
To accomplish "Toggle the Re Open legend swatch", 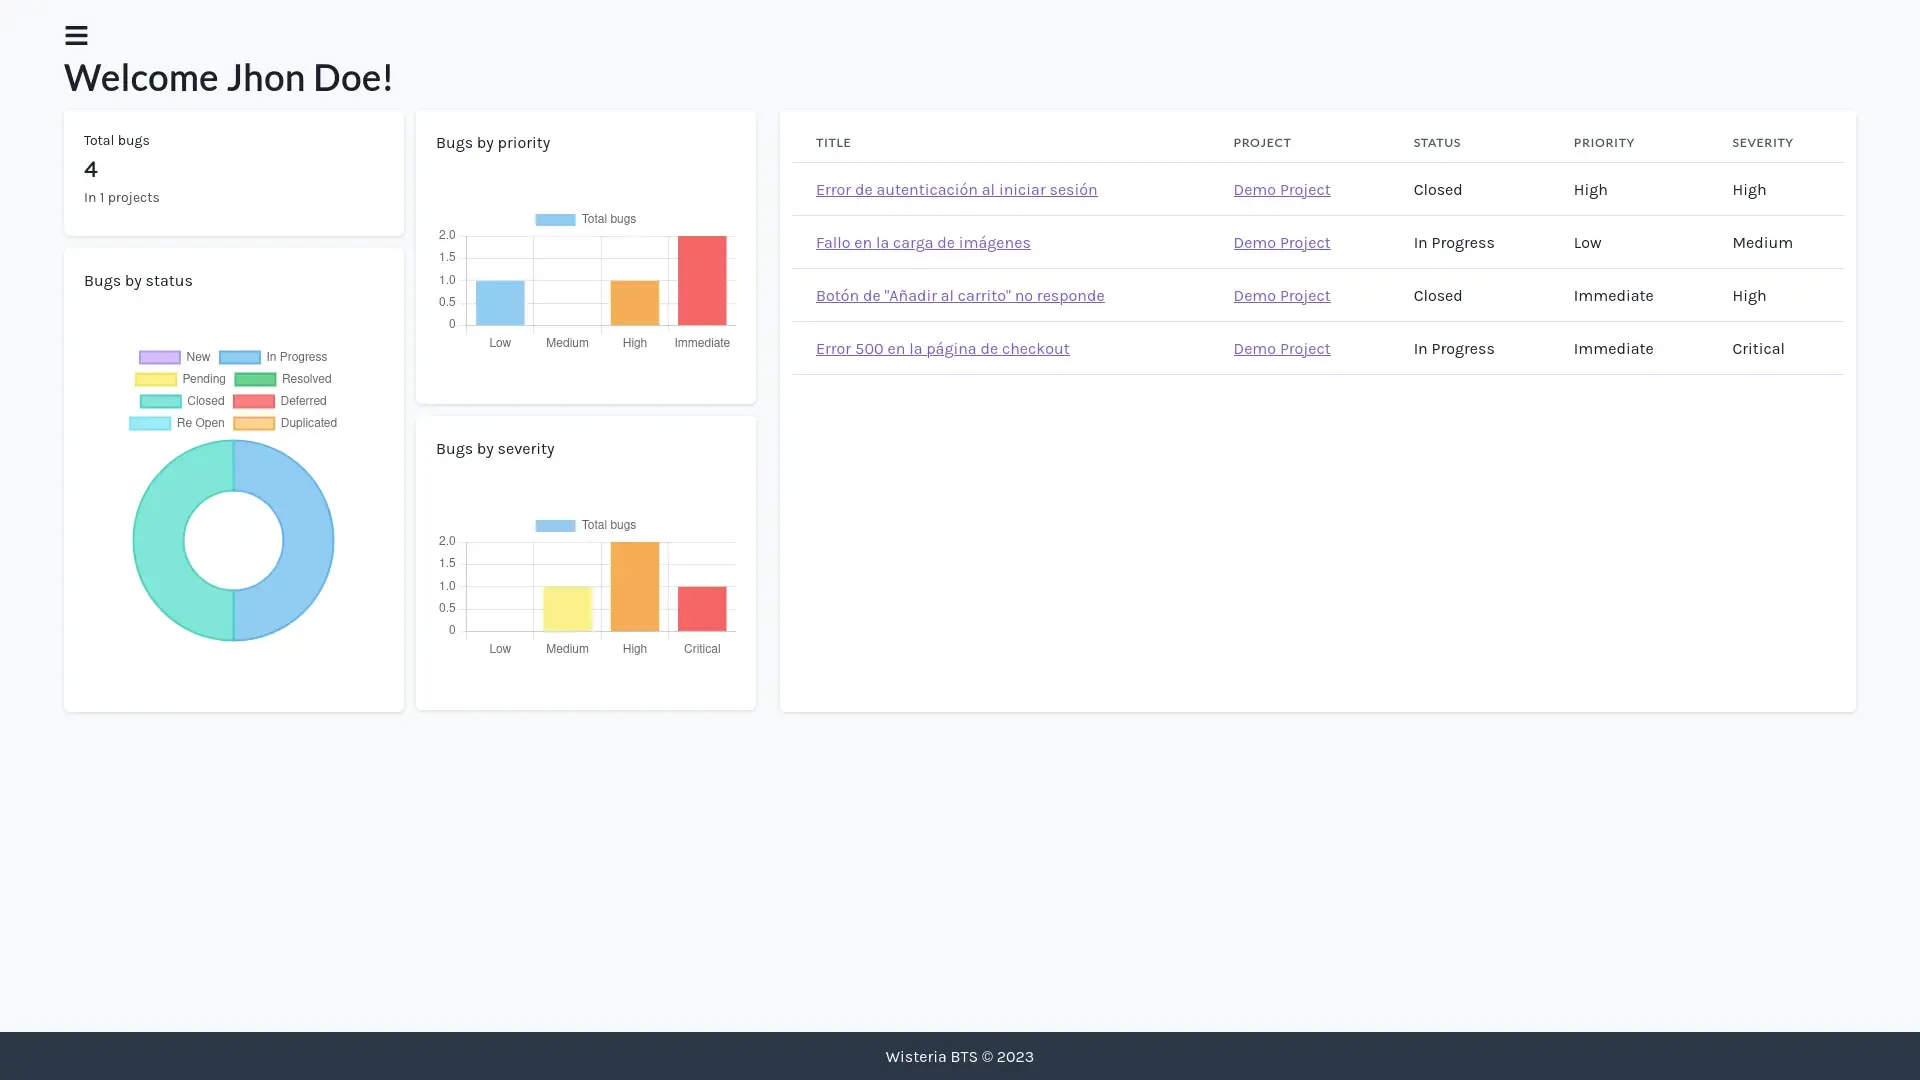I will (x=150, y=423).
